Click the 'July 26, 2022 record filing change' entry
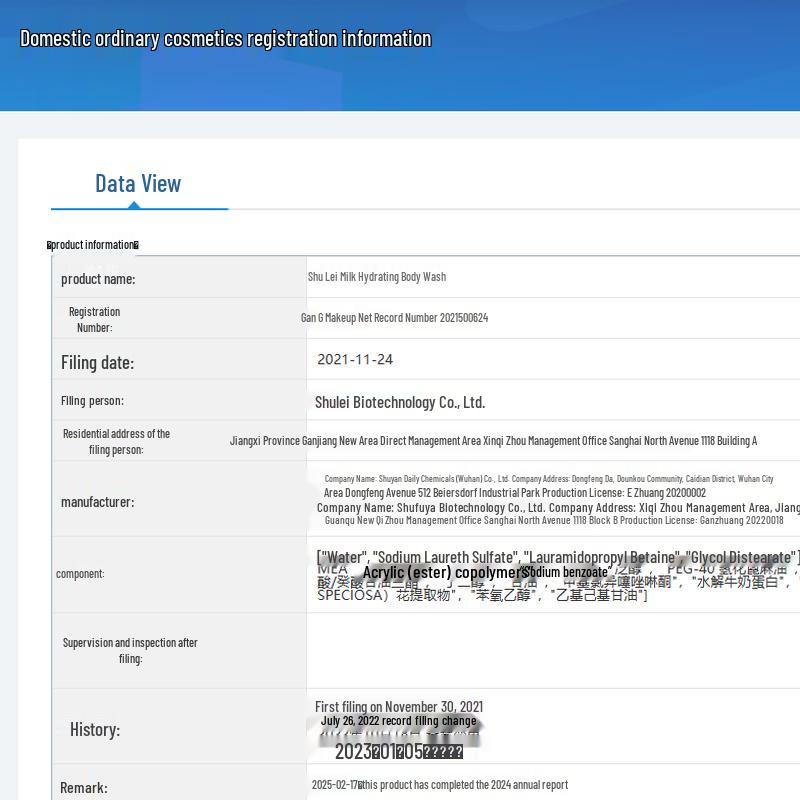 (x=398, y=721)
